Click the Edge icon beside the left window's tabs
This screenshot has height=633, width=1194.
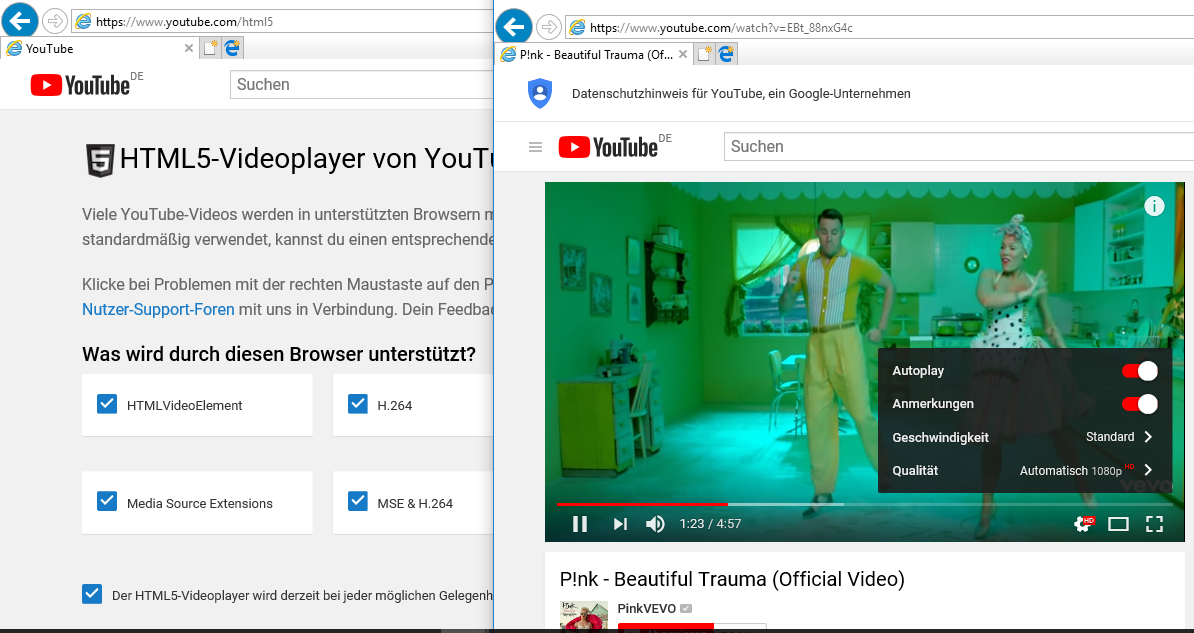[232, 48]
